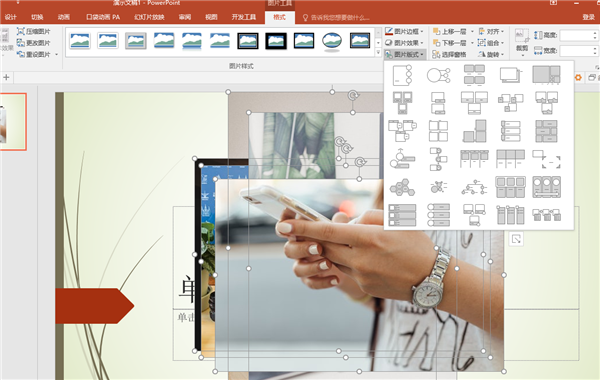Open the 下移一层 send backward dropdown arrow
This screenshot has width=600, height=380.
tap(472, 43)
